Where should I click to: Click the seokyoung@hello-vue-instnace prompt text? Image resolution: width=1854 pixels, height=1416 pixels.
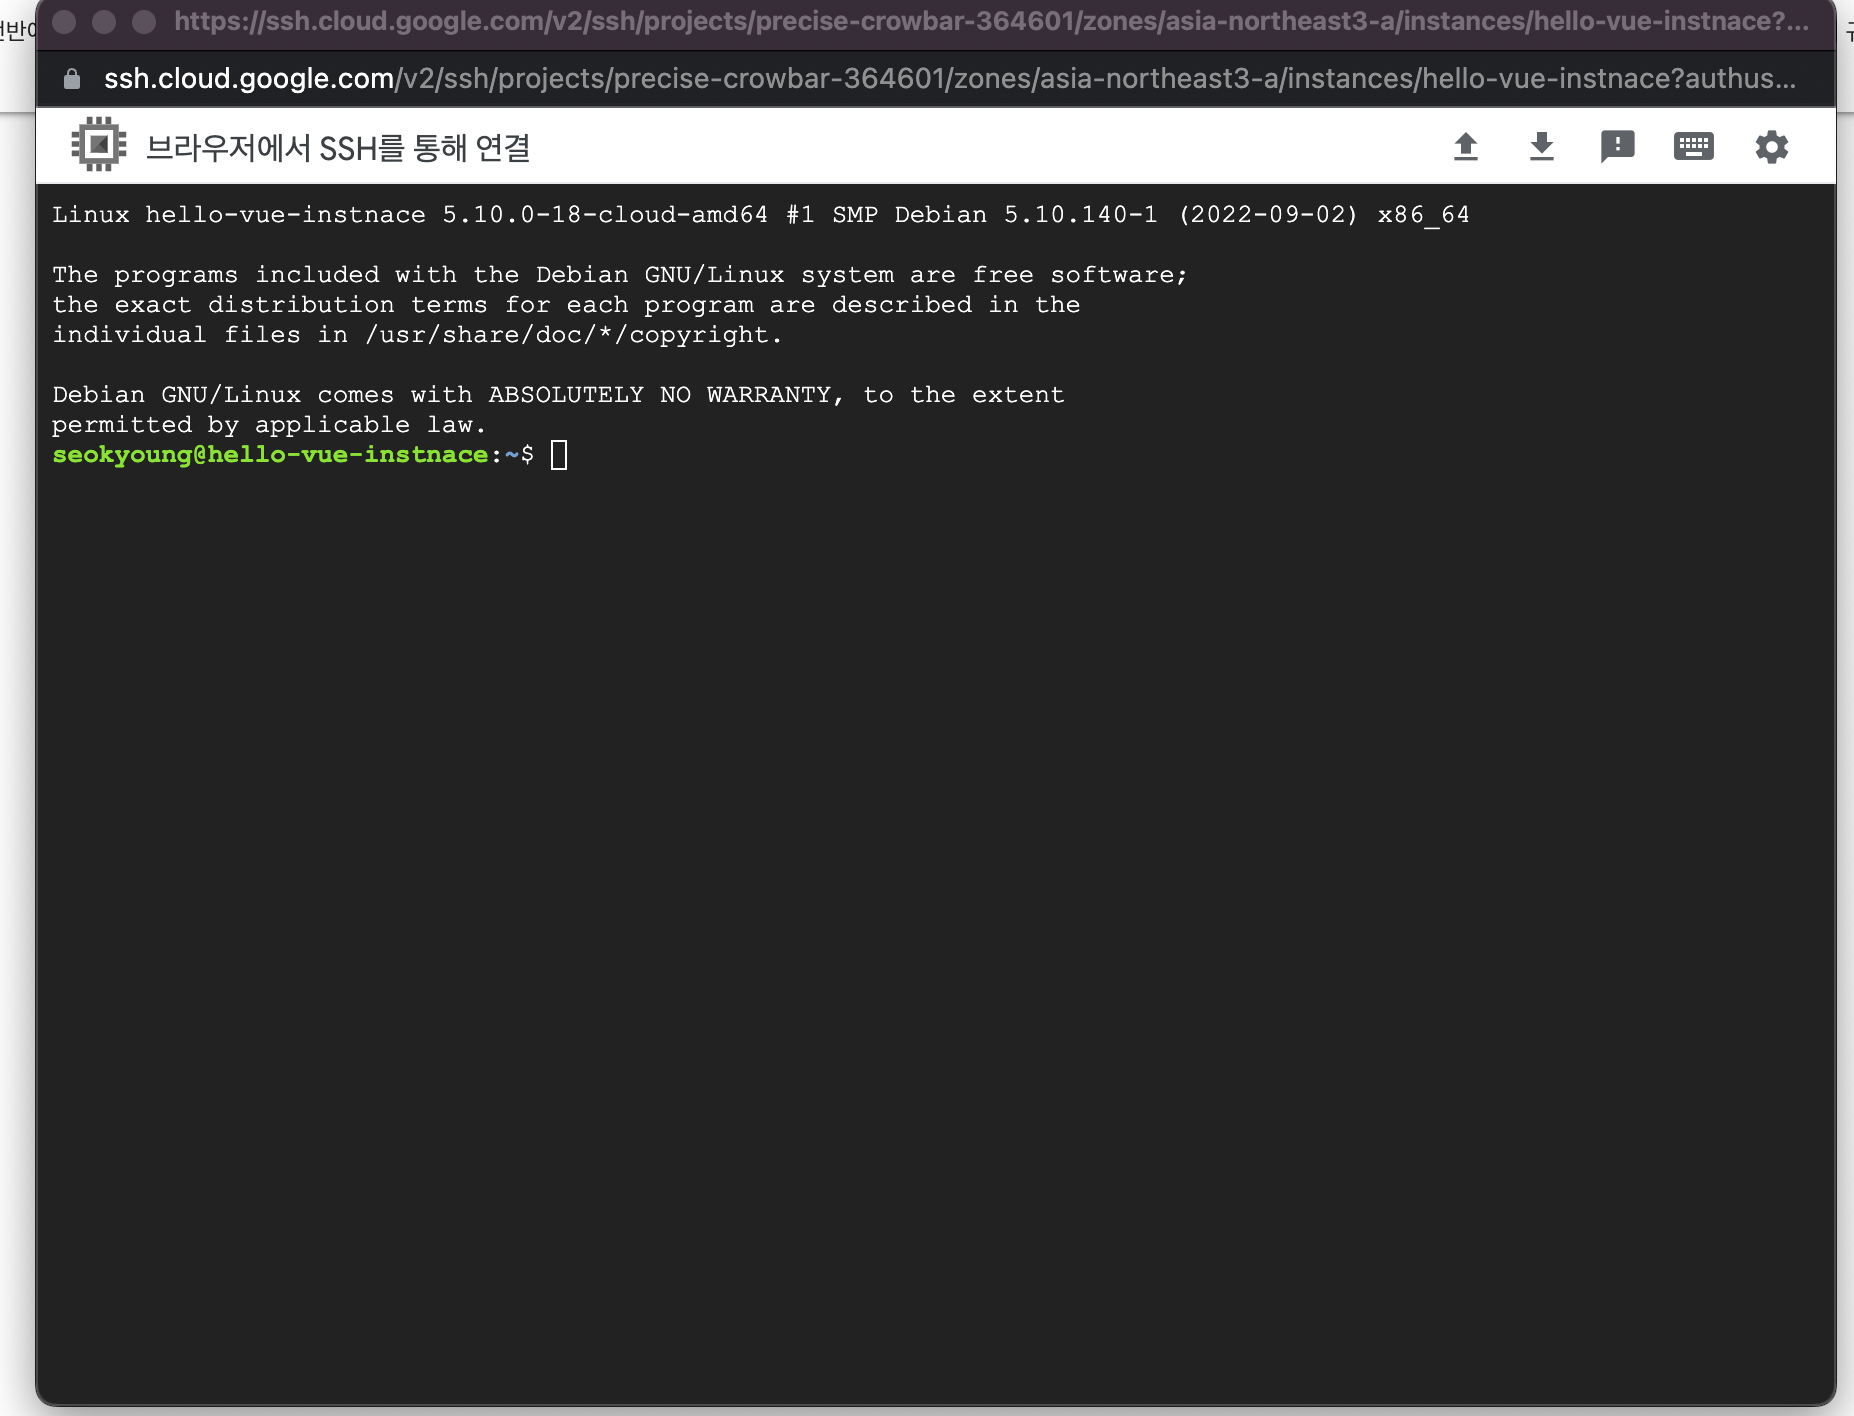click(270, 455)
